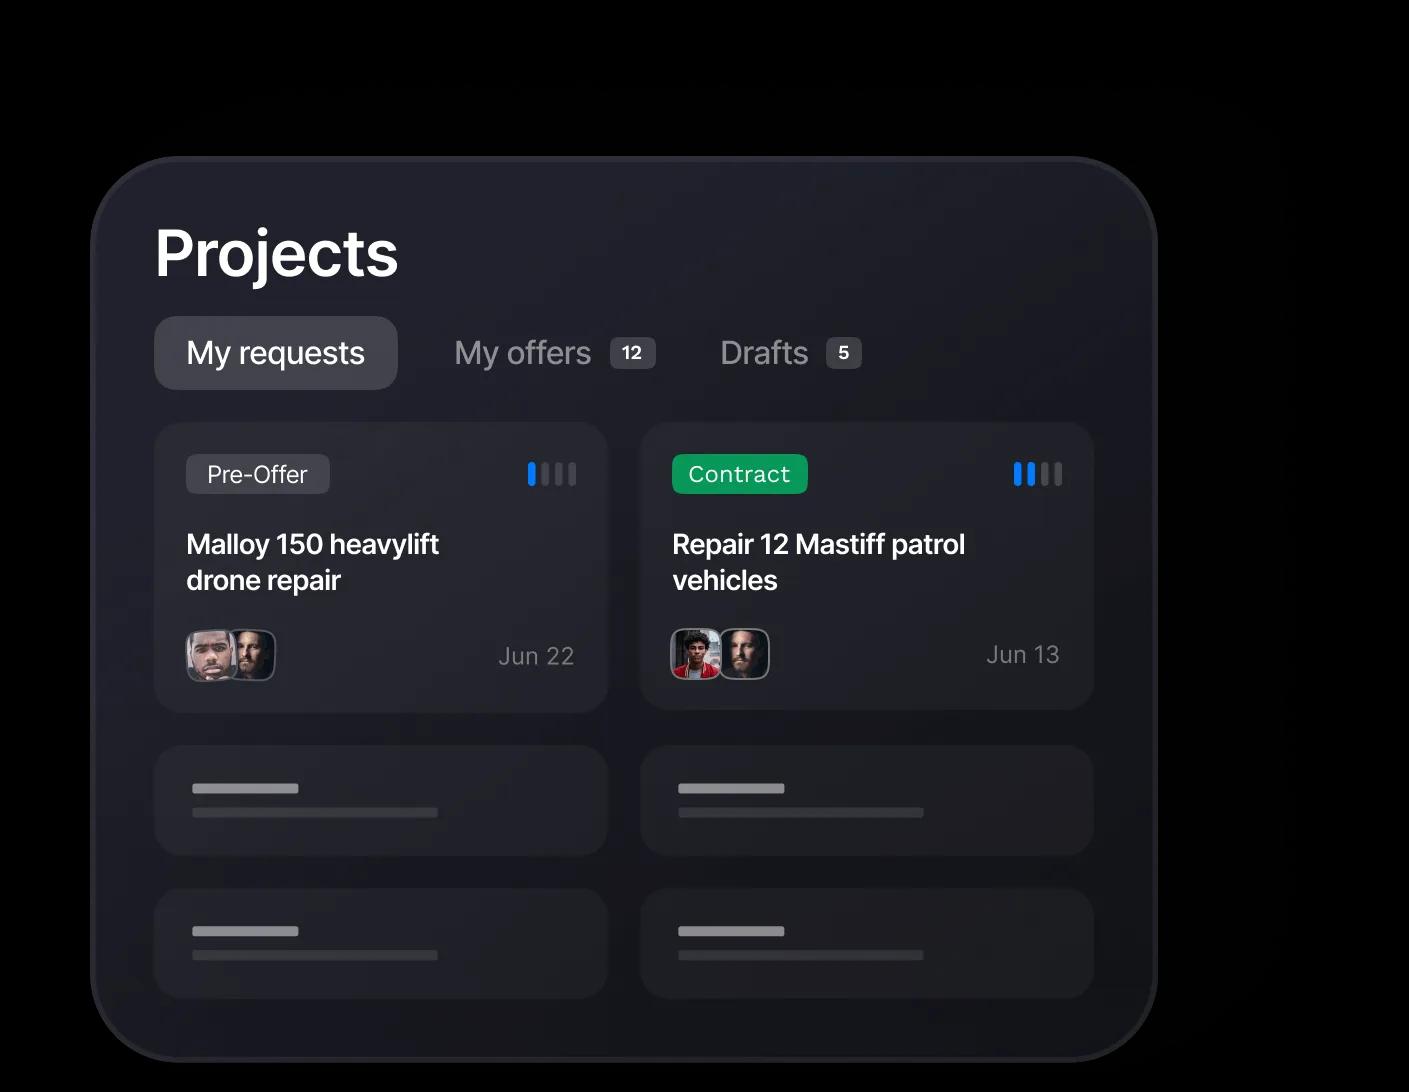The height and width of the screenshot is (1092, 1409).
Task: Click the progress bars on Mastiff vehicles card
Action: 1038,474
